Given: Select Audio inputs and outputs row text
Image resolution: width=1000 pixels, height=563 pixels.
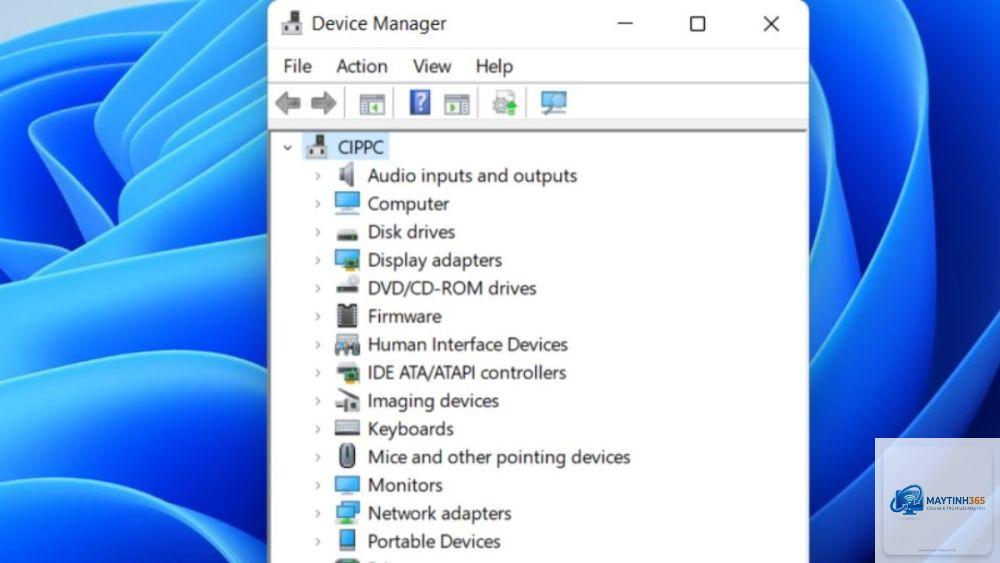Looking at the screenshot, I should point(472,175).
